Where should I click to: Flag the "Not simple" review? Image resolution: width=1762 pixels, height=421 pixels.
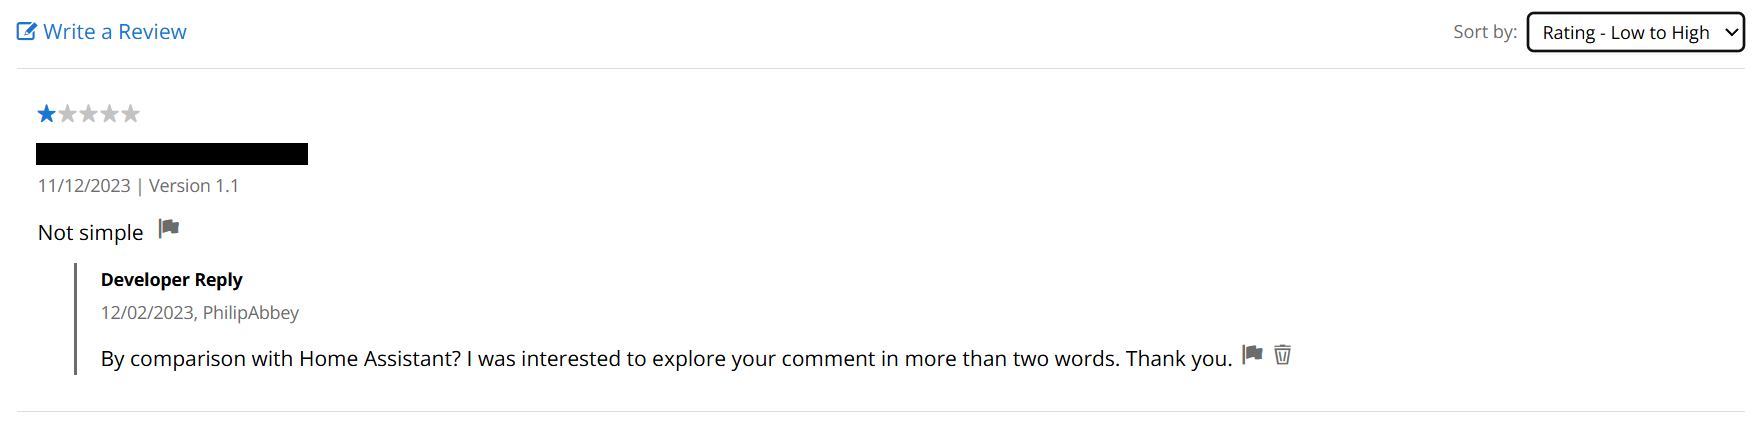[169, 229]
